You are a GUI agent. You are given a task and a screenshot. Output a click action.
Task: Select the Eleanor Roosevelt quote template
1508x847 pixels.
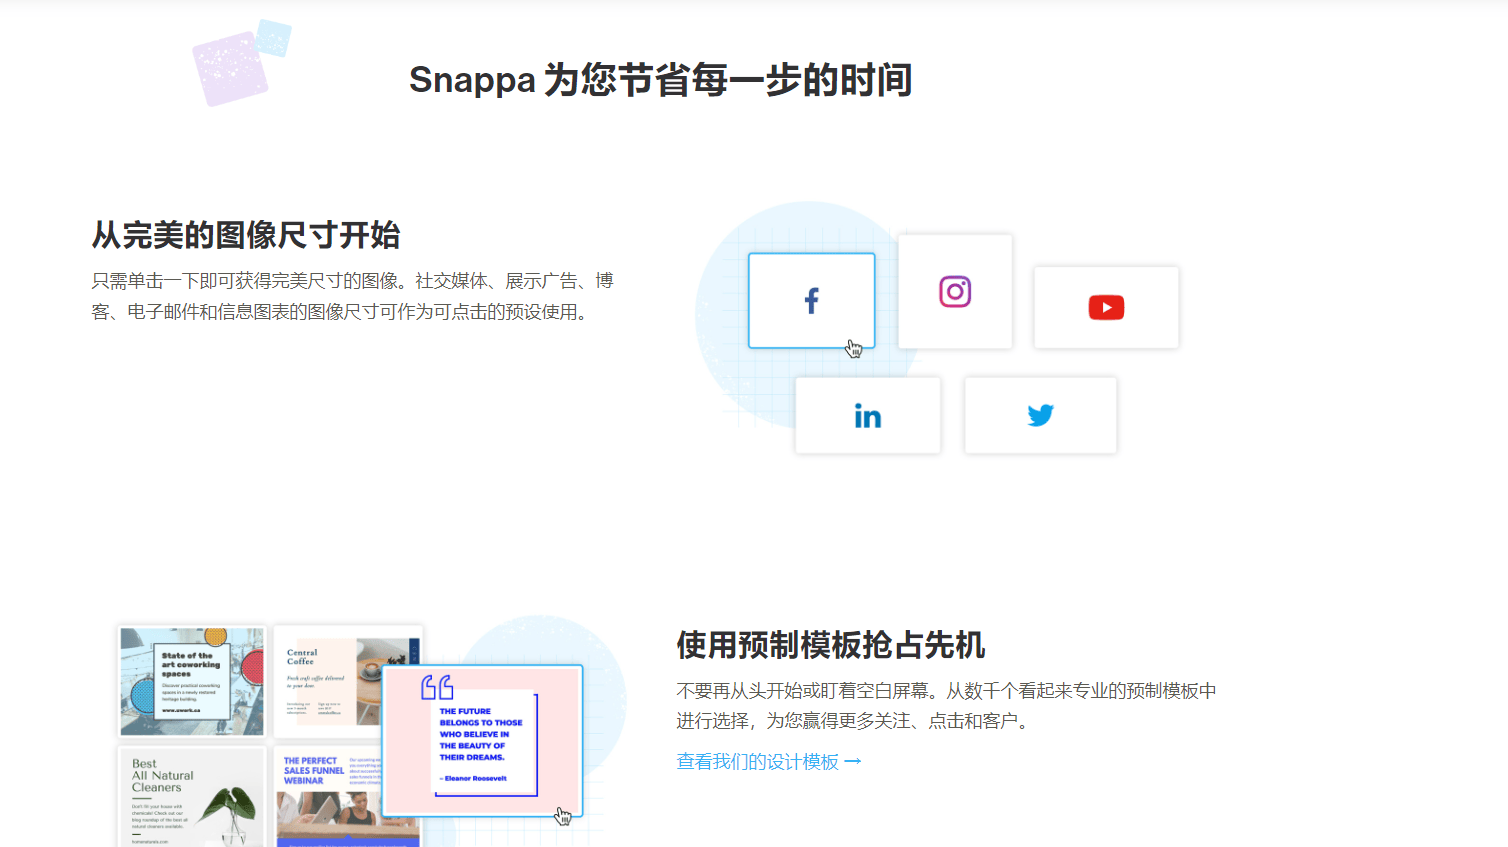483,740
